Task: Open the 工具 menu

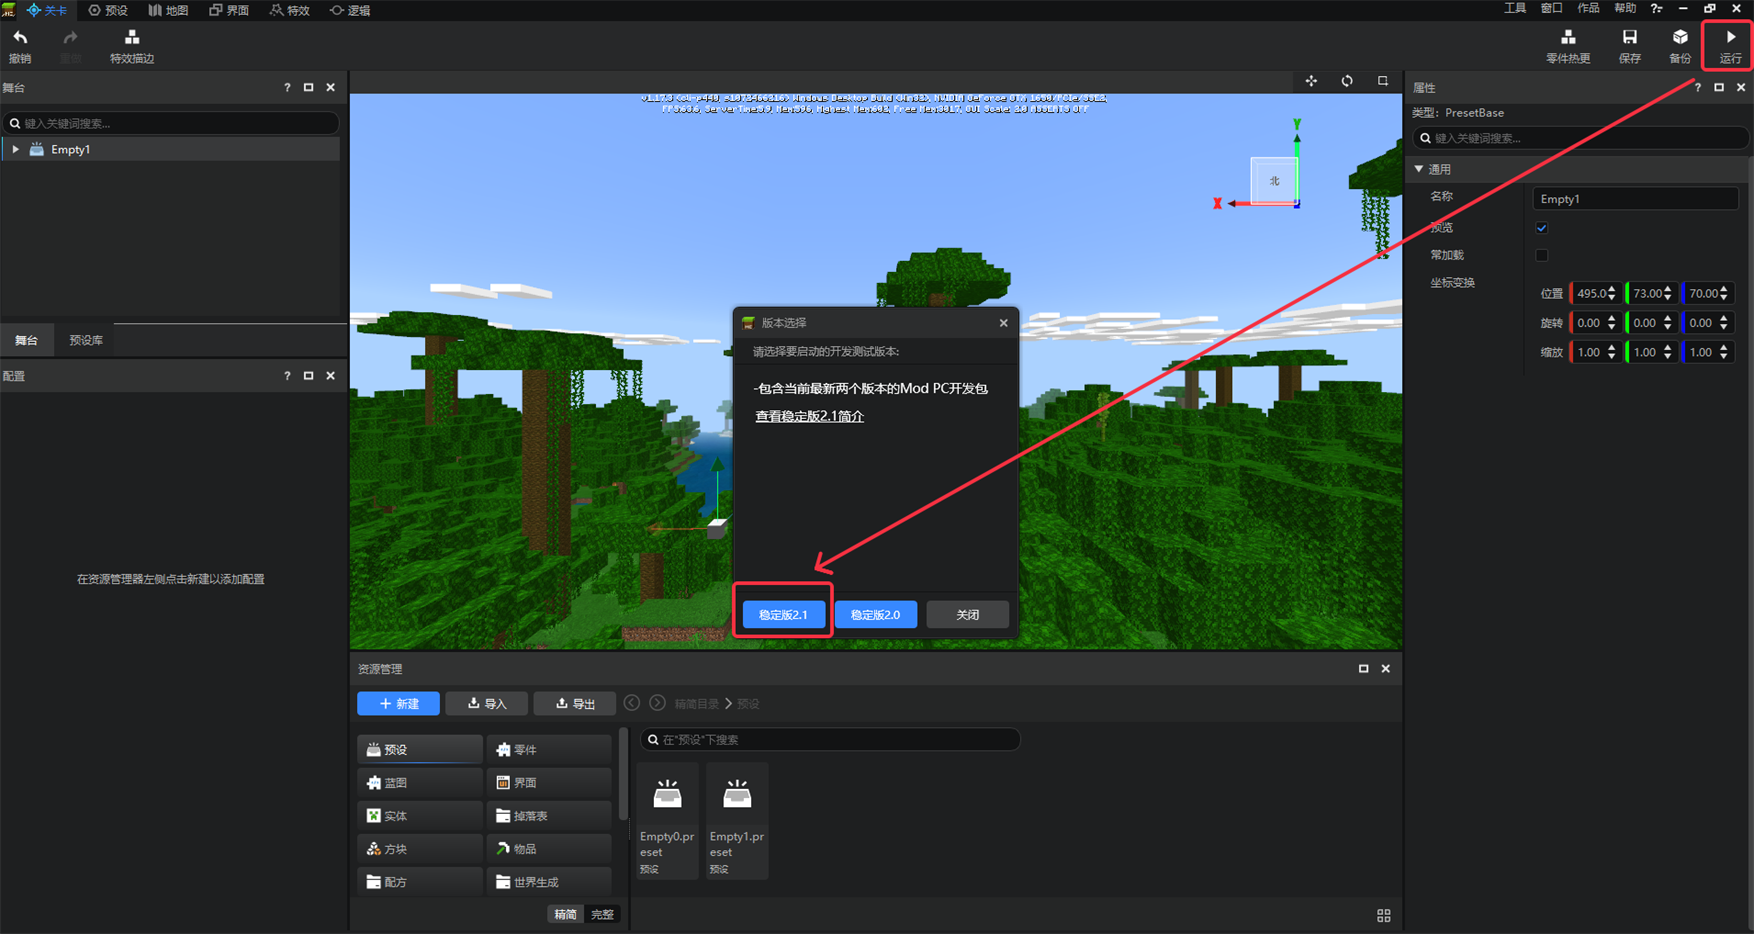Action: [1515, 9]
